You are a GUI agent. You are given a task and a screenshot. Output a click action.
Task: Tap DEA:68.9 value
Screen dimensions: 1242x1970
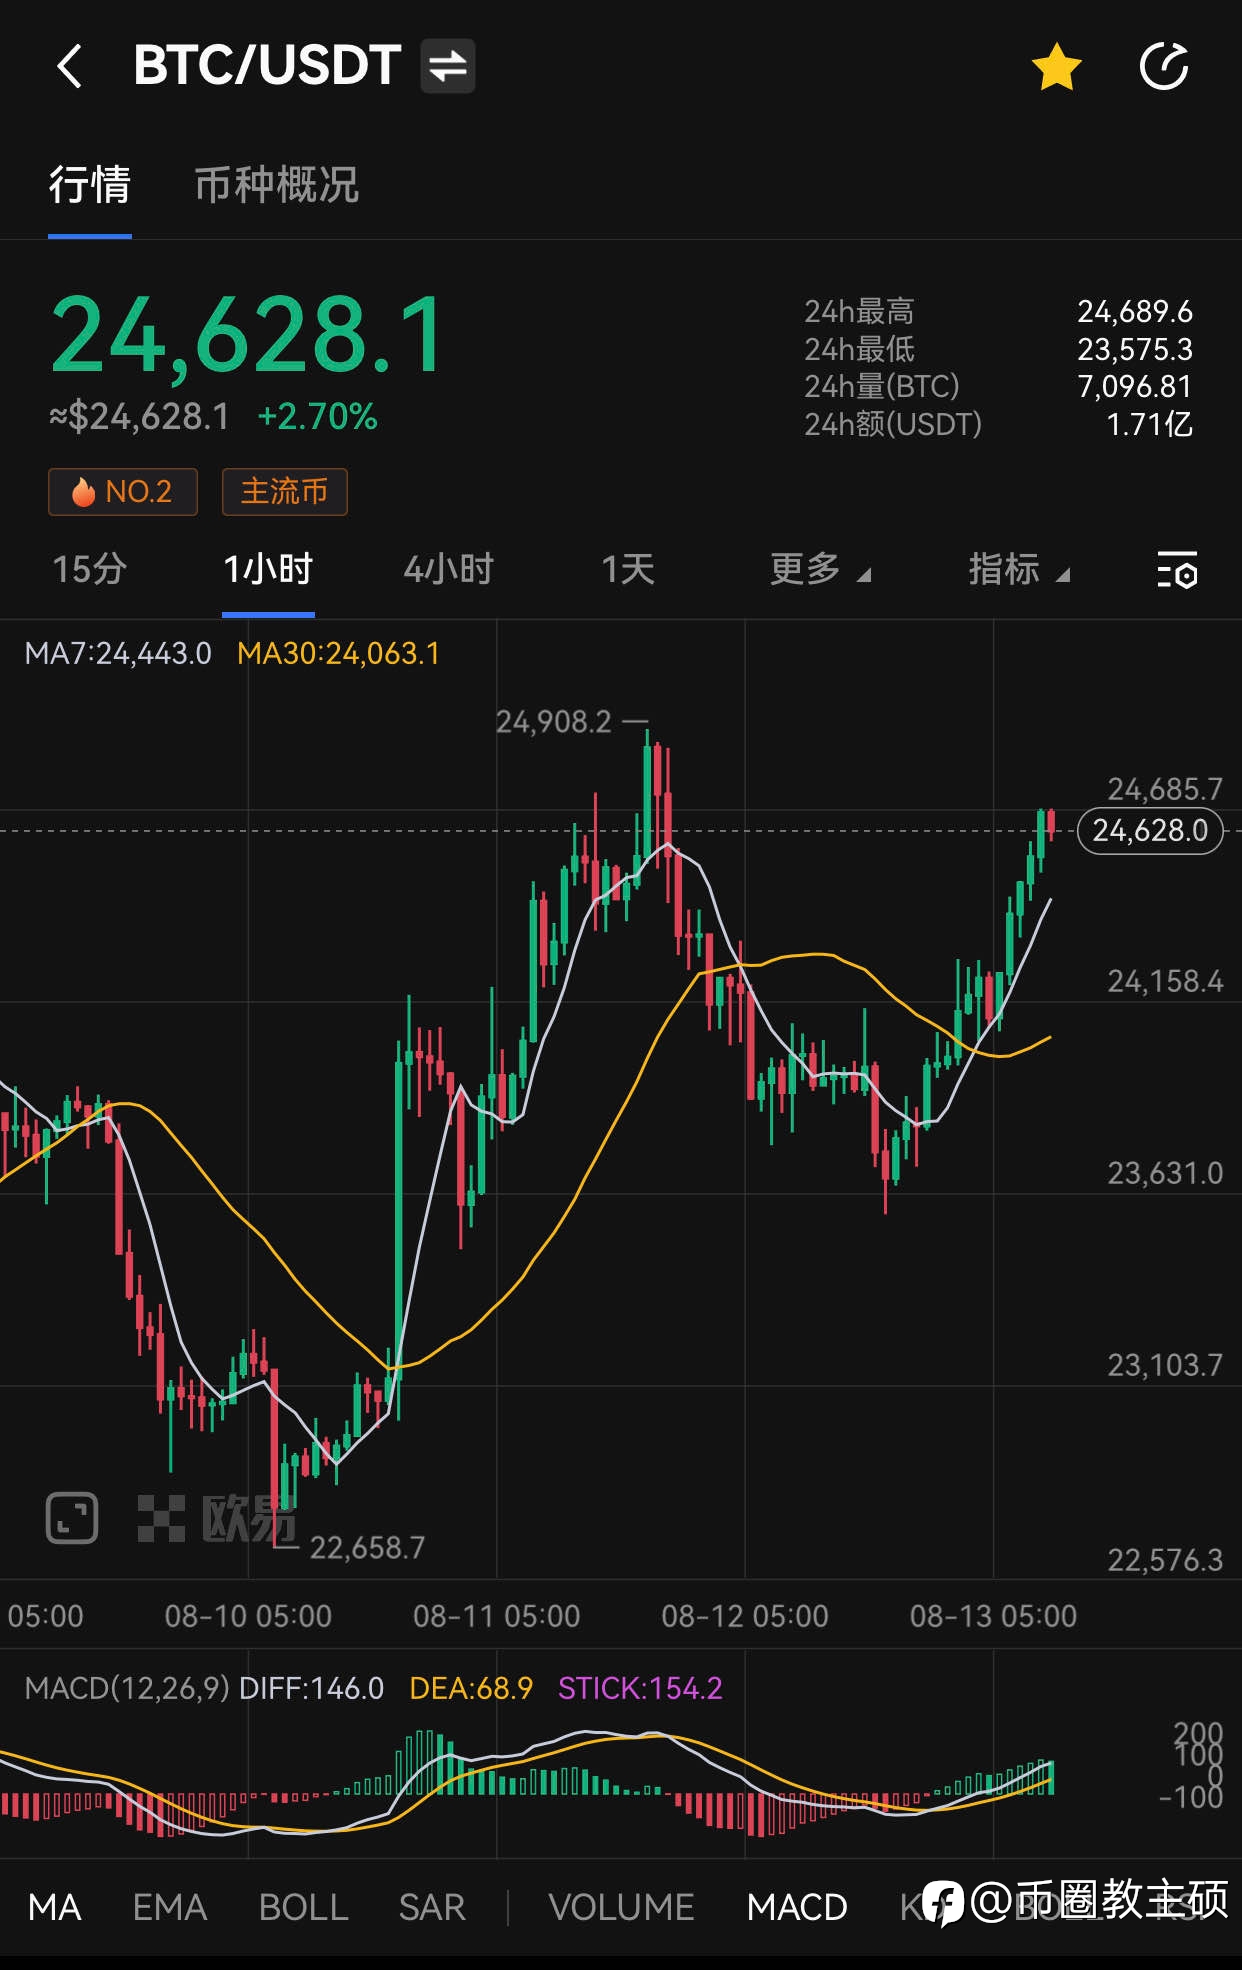(471, 1689)
